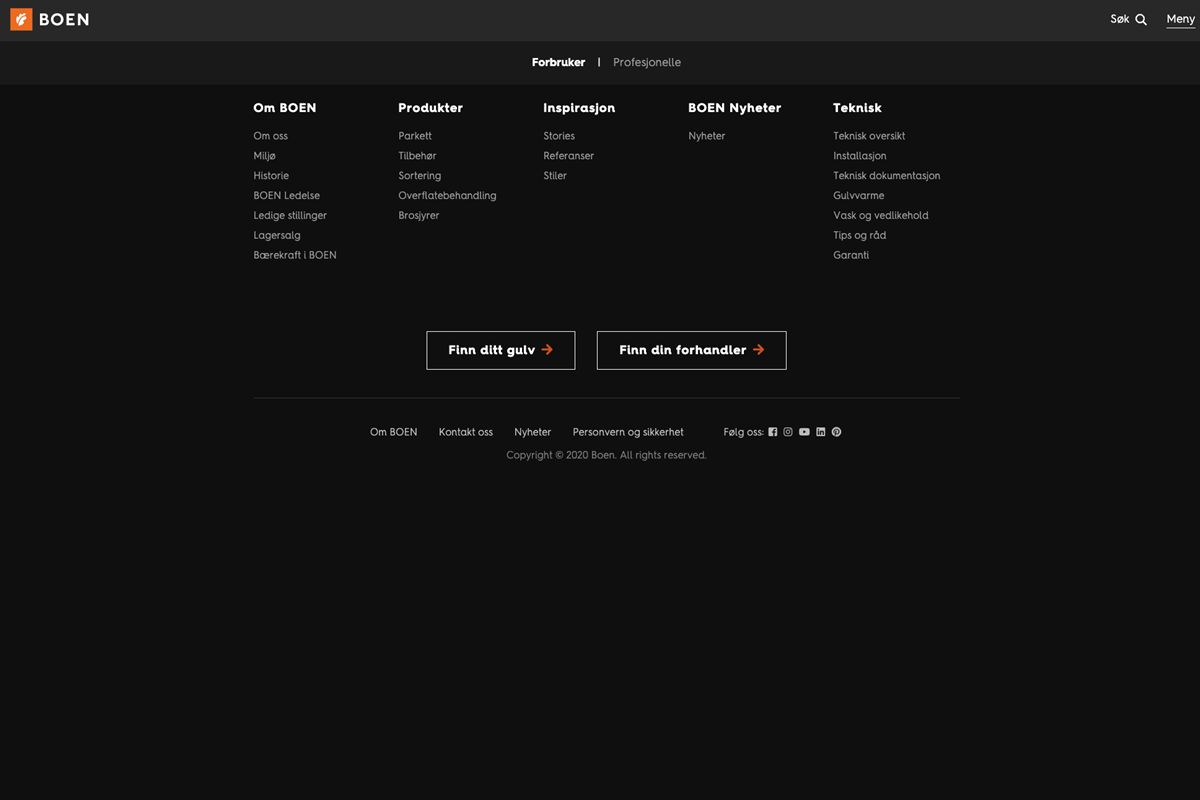The width and height of the screenshot is (1200, 800).
Task: Open the Vask og vedlikehold link
Action: point(881,216)
